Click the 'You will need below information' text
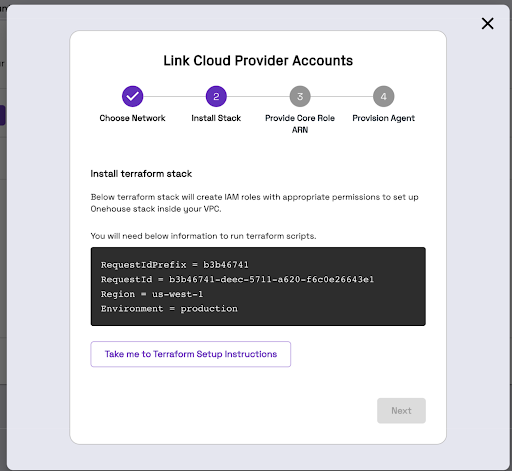The height and width of the screenshot is (471, 512). [203, 236]
